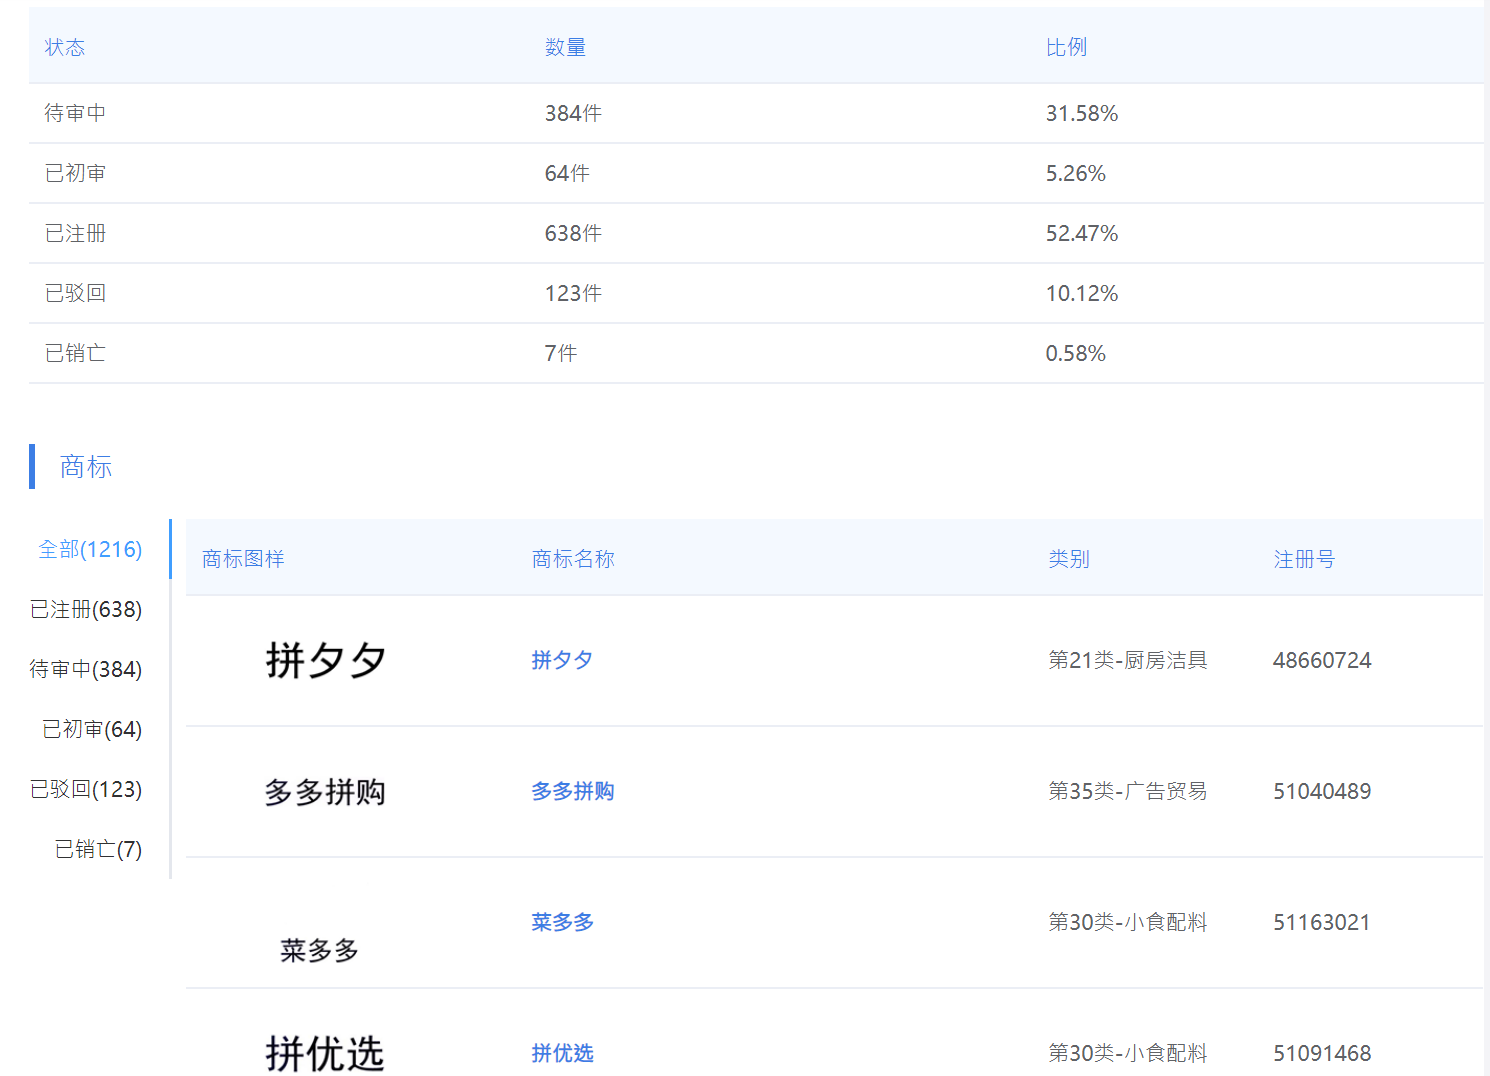Screen dimensions: 1490x1076
Task: Select registration number 51091468
Action: pyautogui.click(x=1322, y=1053)
